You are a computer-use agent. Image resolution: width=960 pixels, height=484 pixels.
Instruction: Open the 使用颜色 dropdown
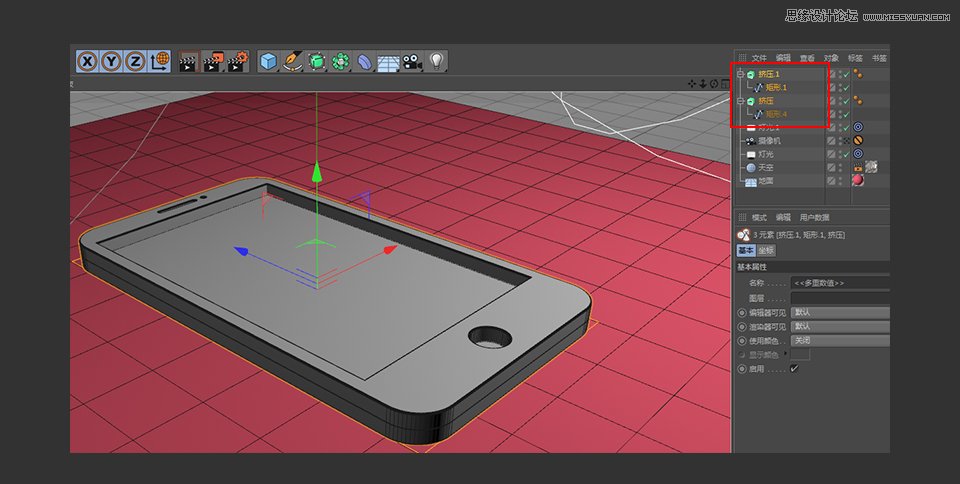click(x=840, y=341)
